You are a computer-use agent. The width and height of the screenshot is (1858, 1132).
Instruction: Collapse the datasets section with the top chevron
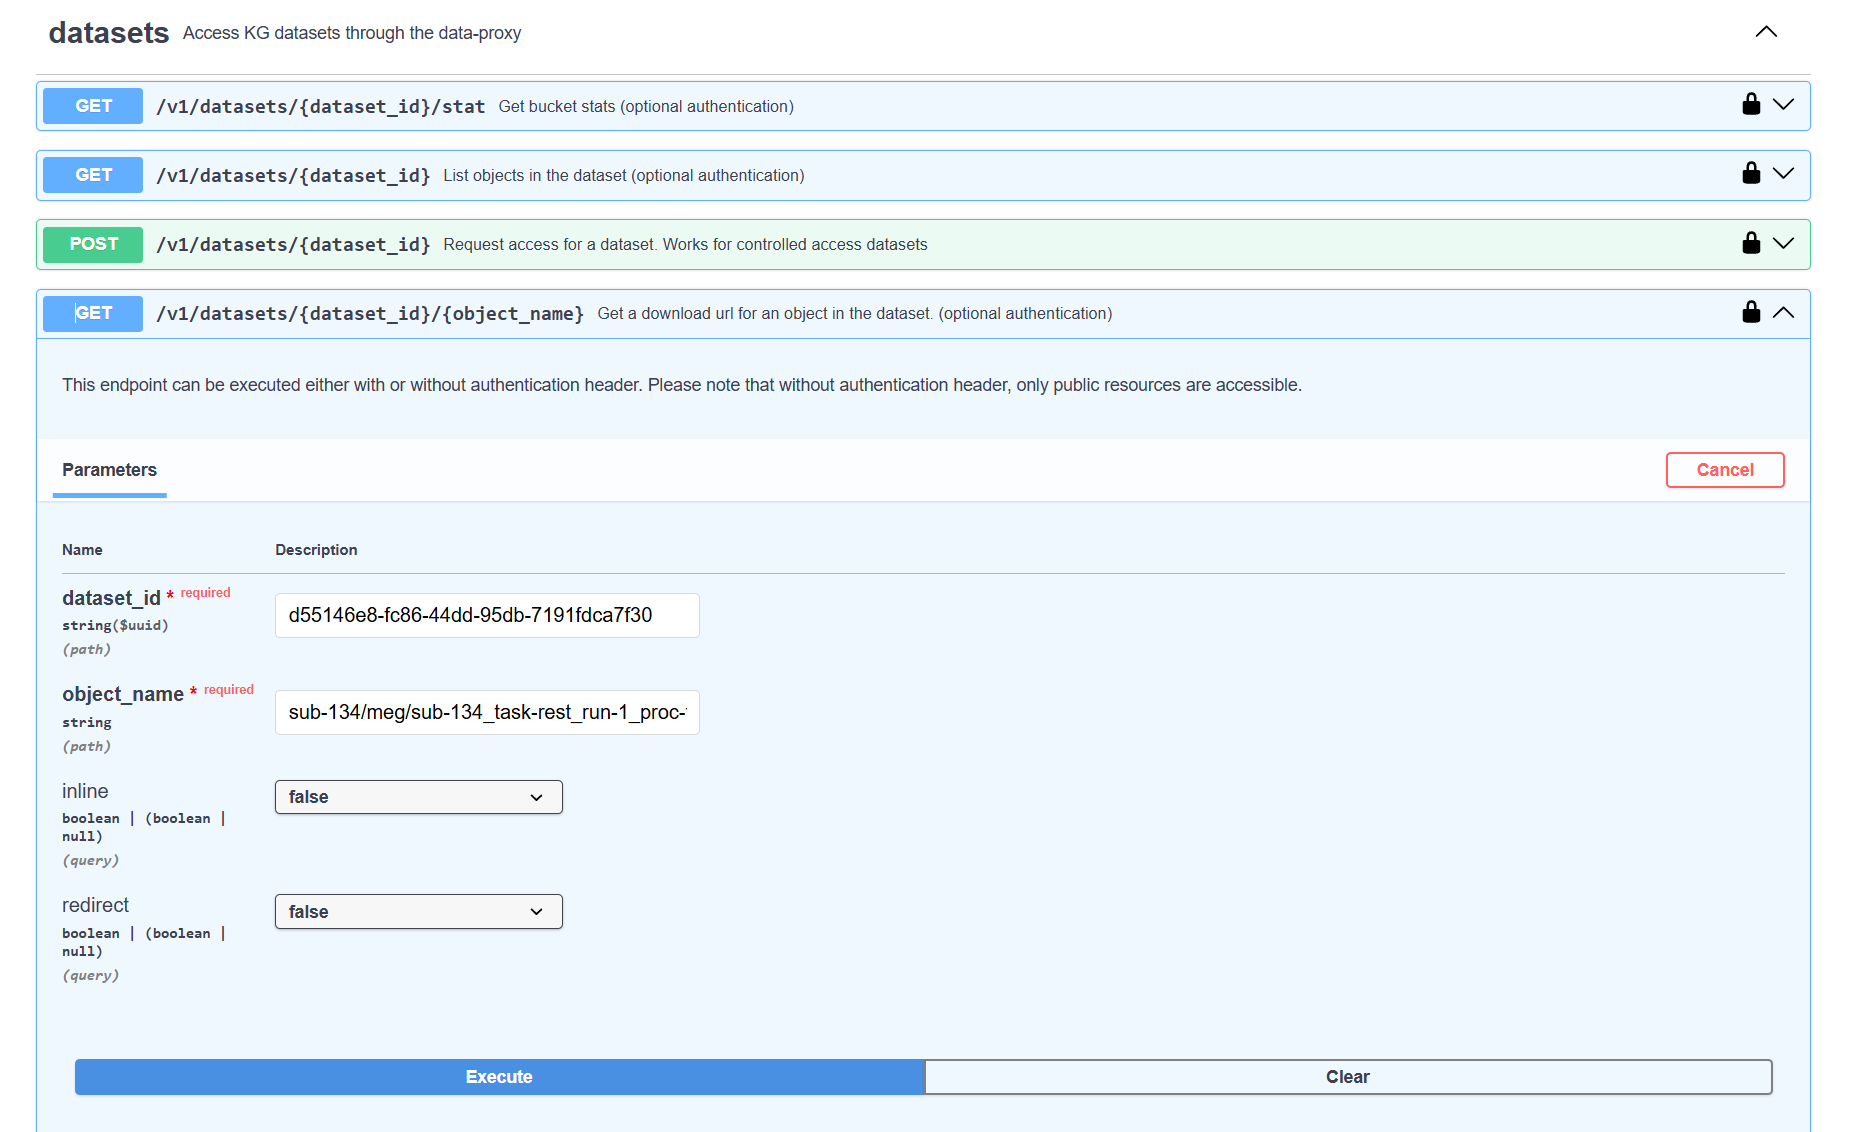tap(1766, 32)
